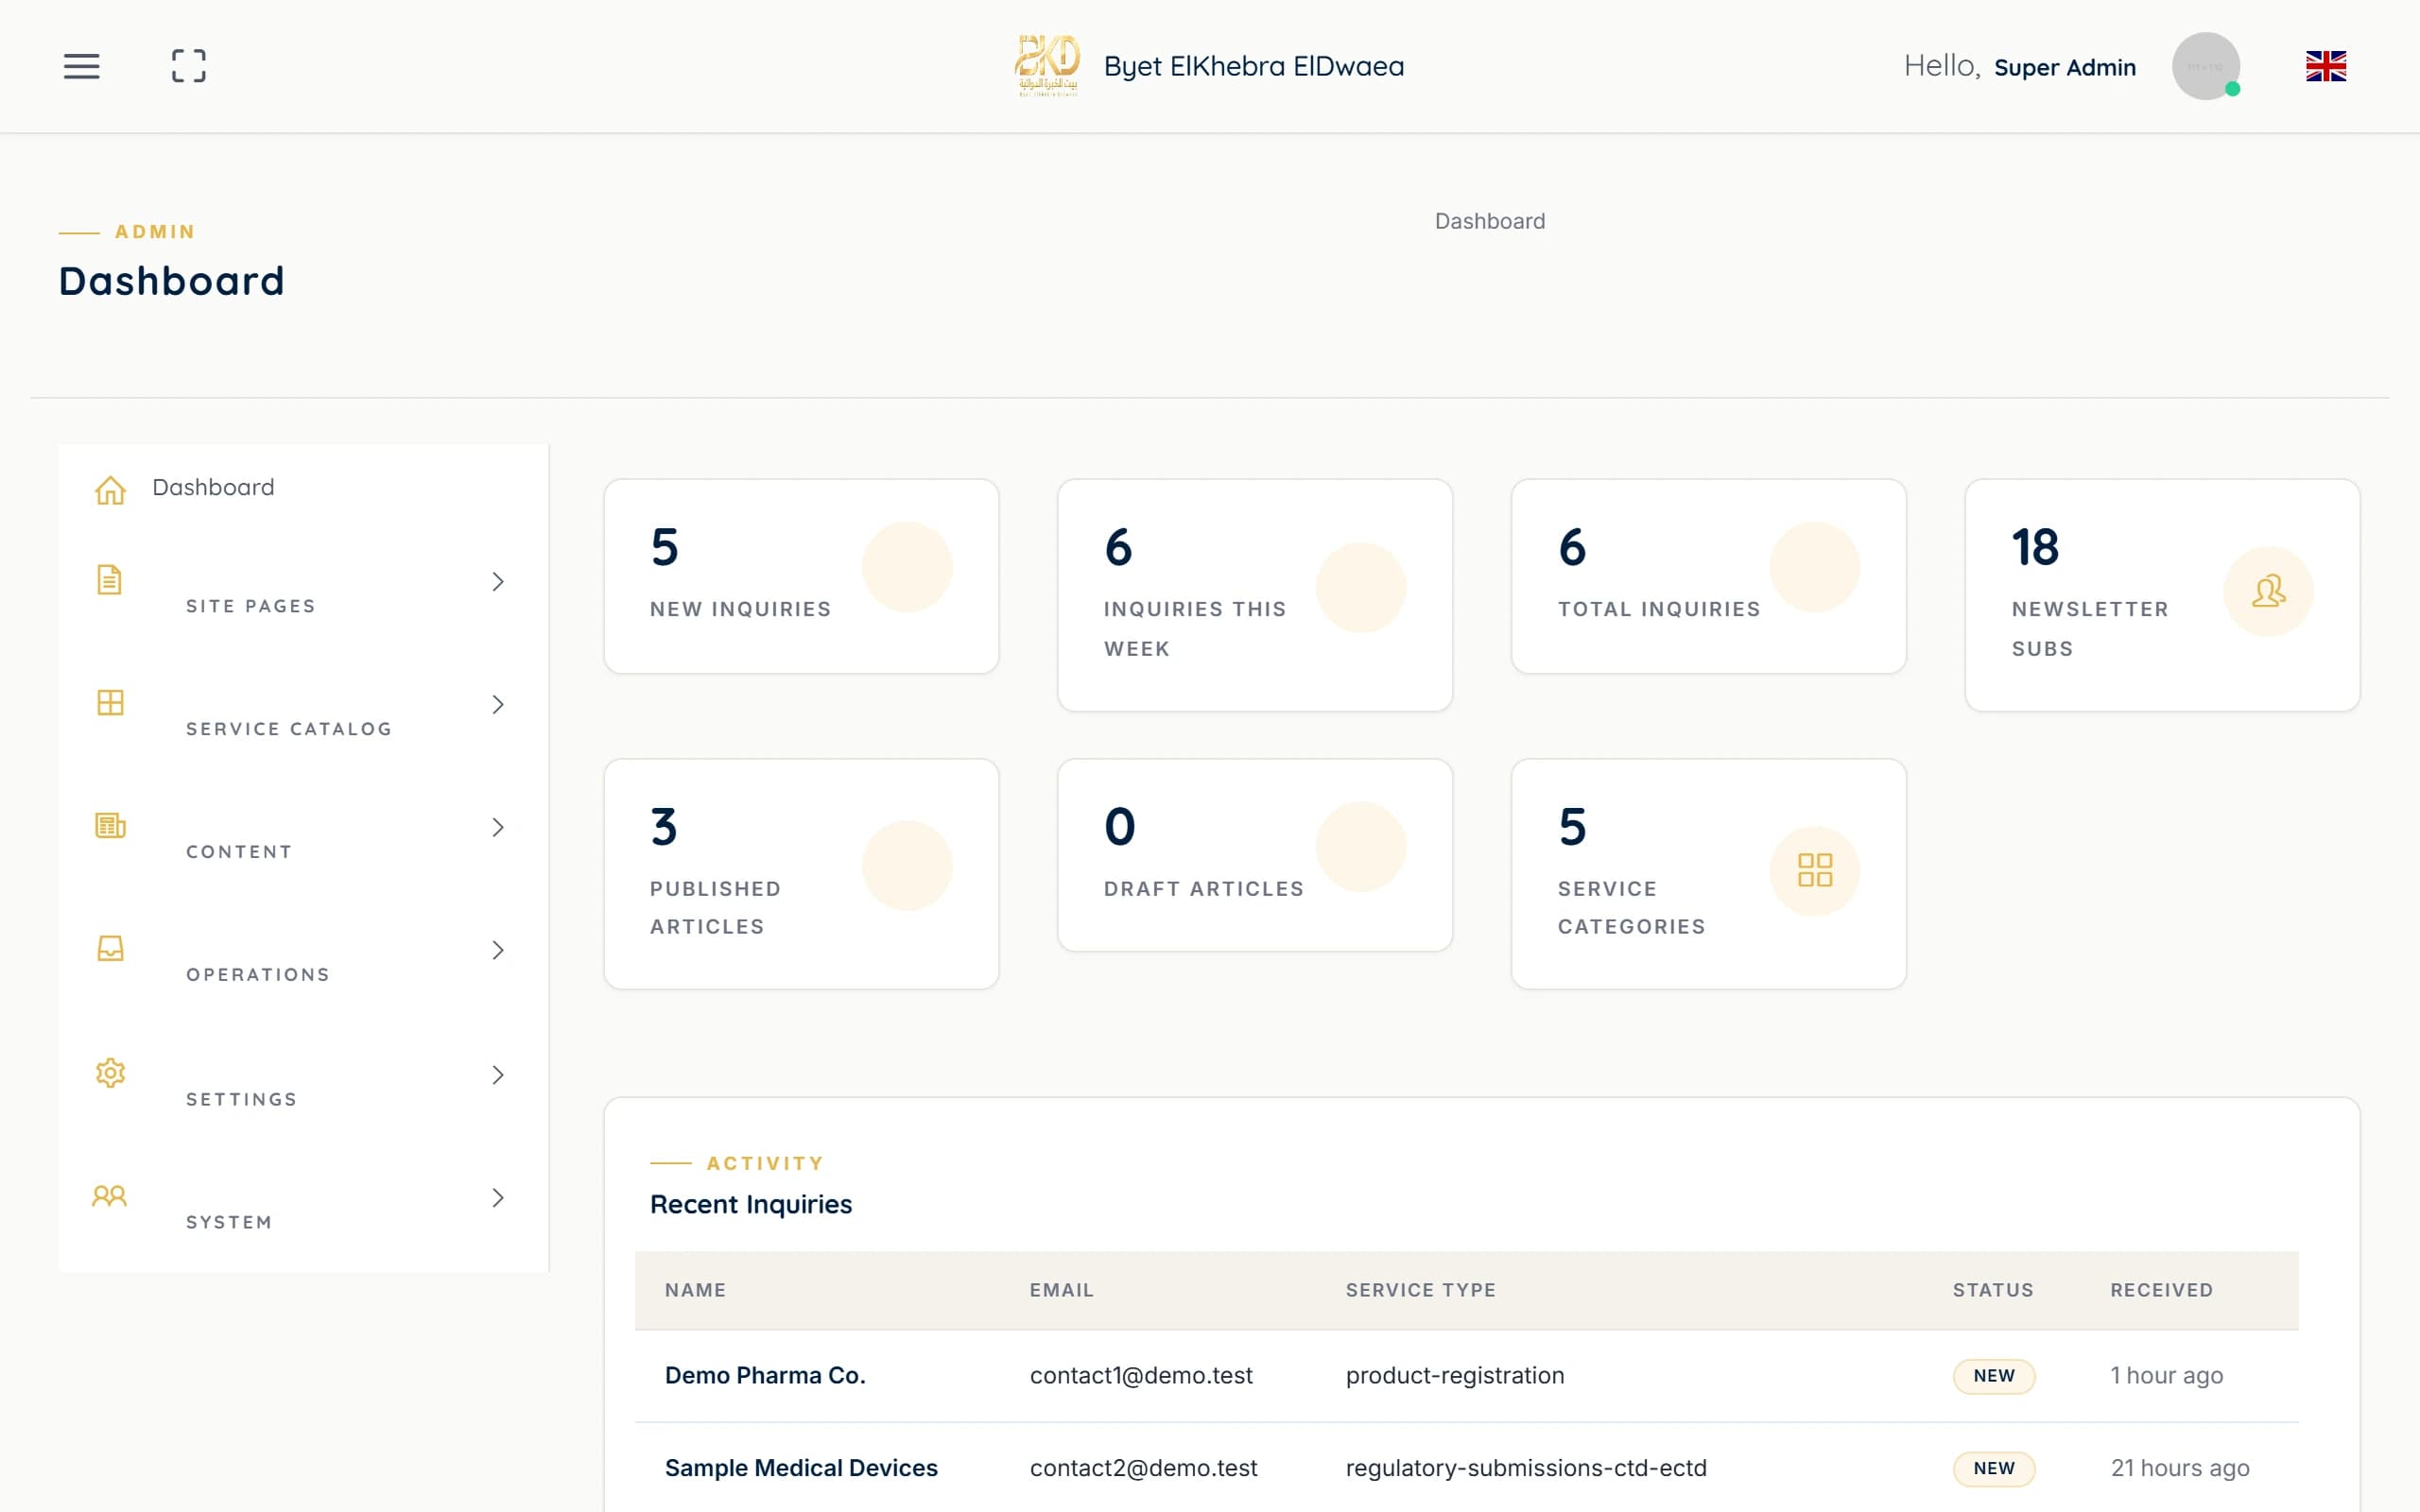The image size is (2420, 1512).
Task: Click the Site Pages document icon
Action: pos(109,580)
